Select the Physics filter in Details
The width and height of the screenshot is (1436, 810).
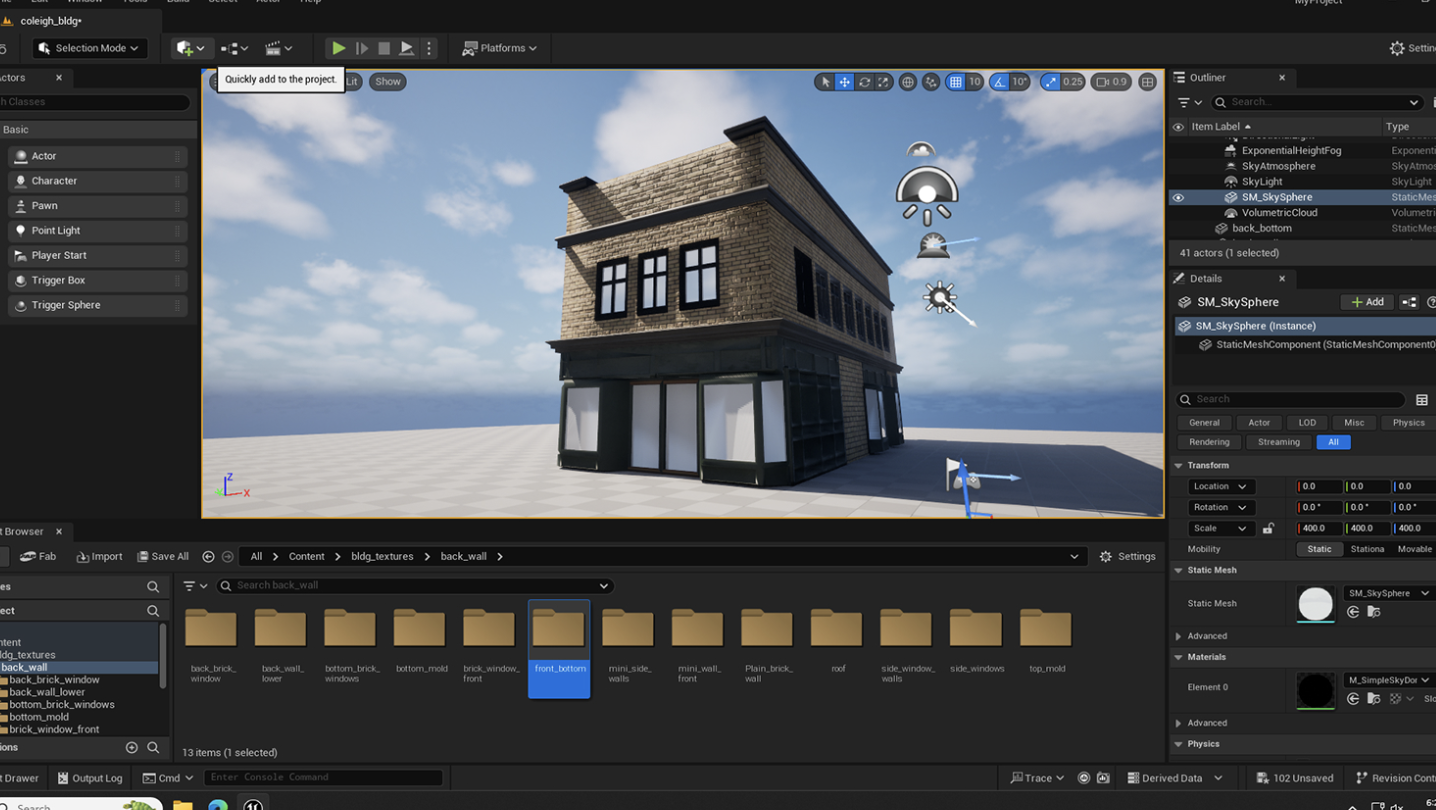1408,423
